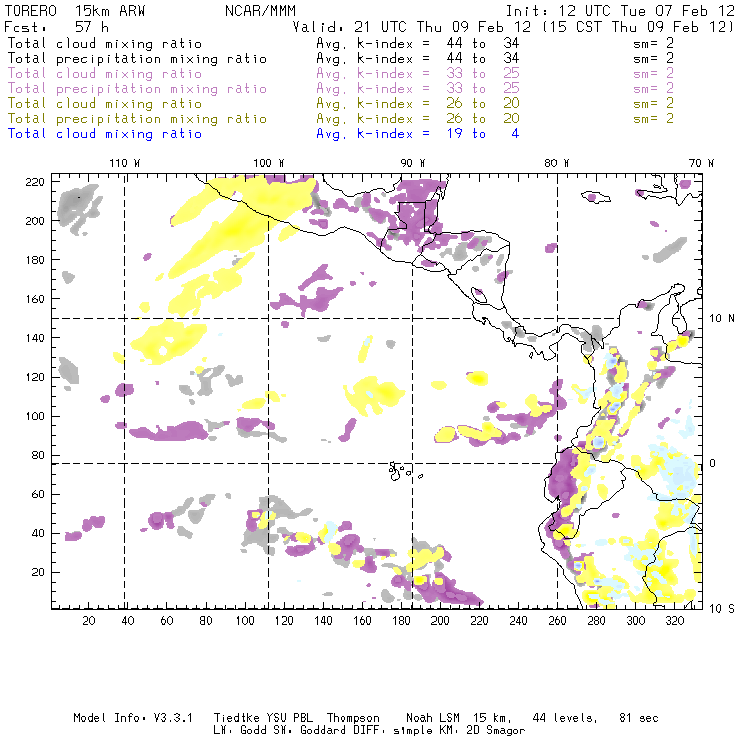Click the "90 W" longitude label
Viewport: 740px width, 740px height.
coord(412,163)
